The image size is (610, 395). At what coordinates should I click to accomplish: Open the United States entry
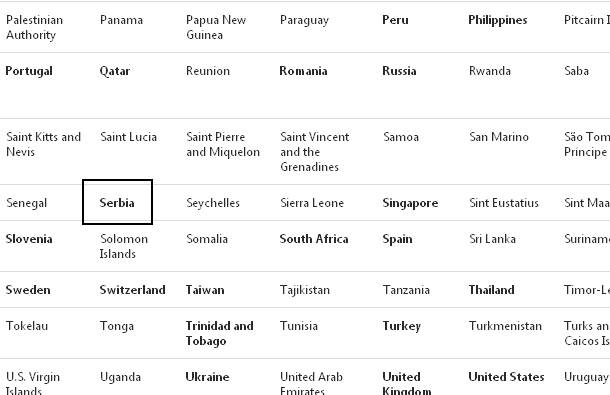[x=506, y=377]
